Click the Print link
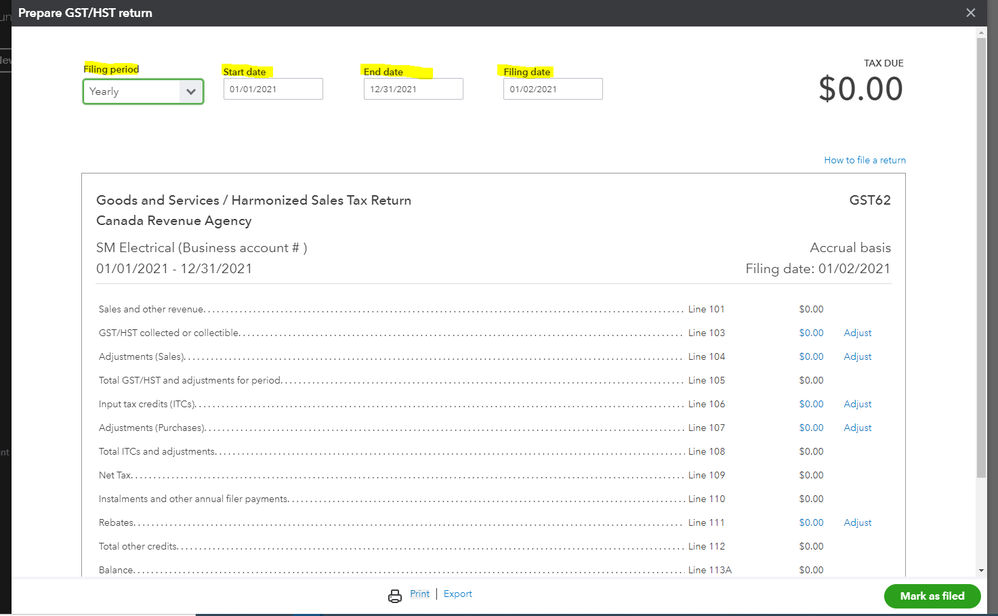Viewport: 998px width, 616px height. [419, 594]
